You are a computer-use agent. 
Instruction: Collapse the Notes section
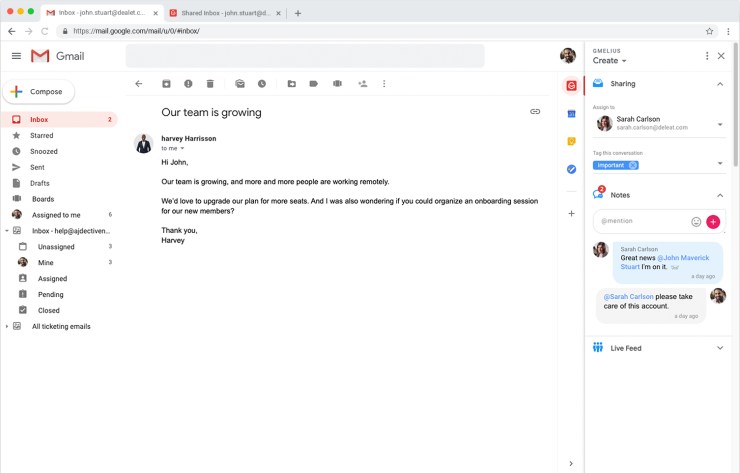coord(720,195)
